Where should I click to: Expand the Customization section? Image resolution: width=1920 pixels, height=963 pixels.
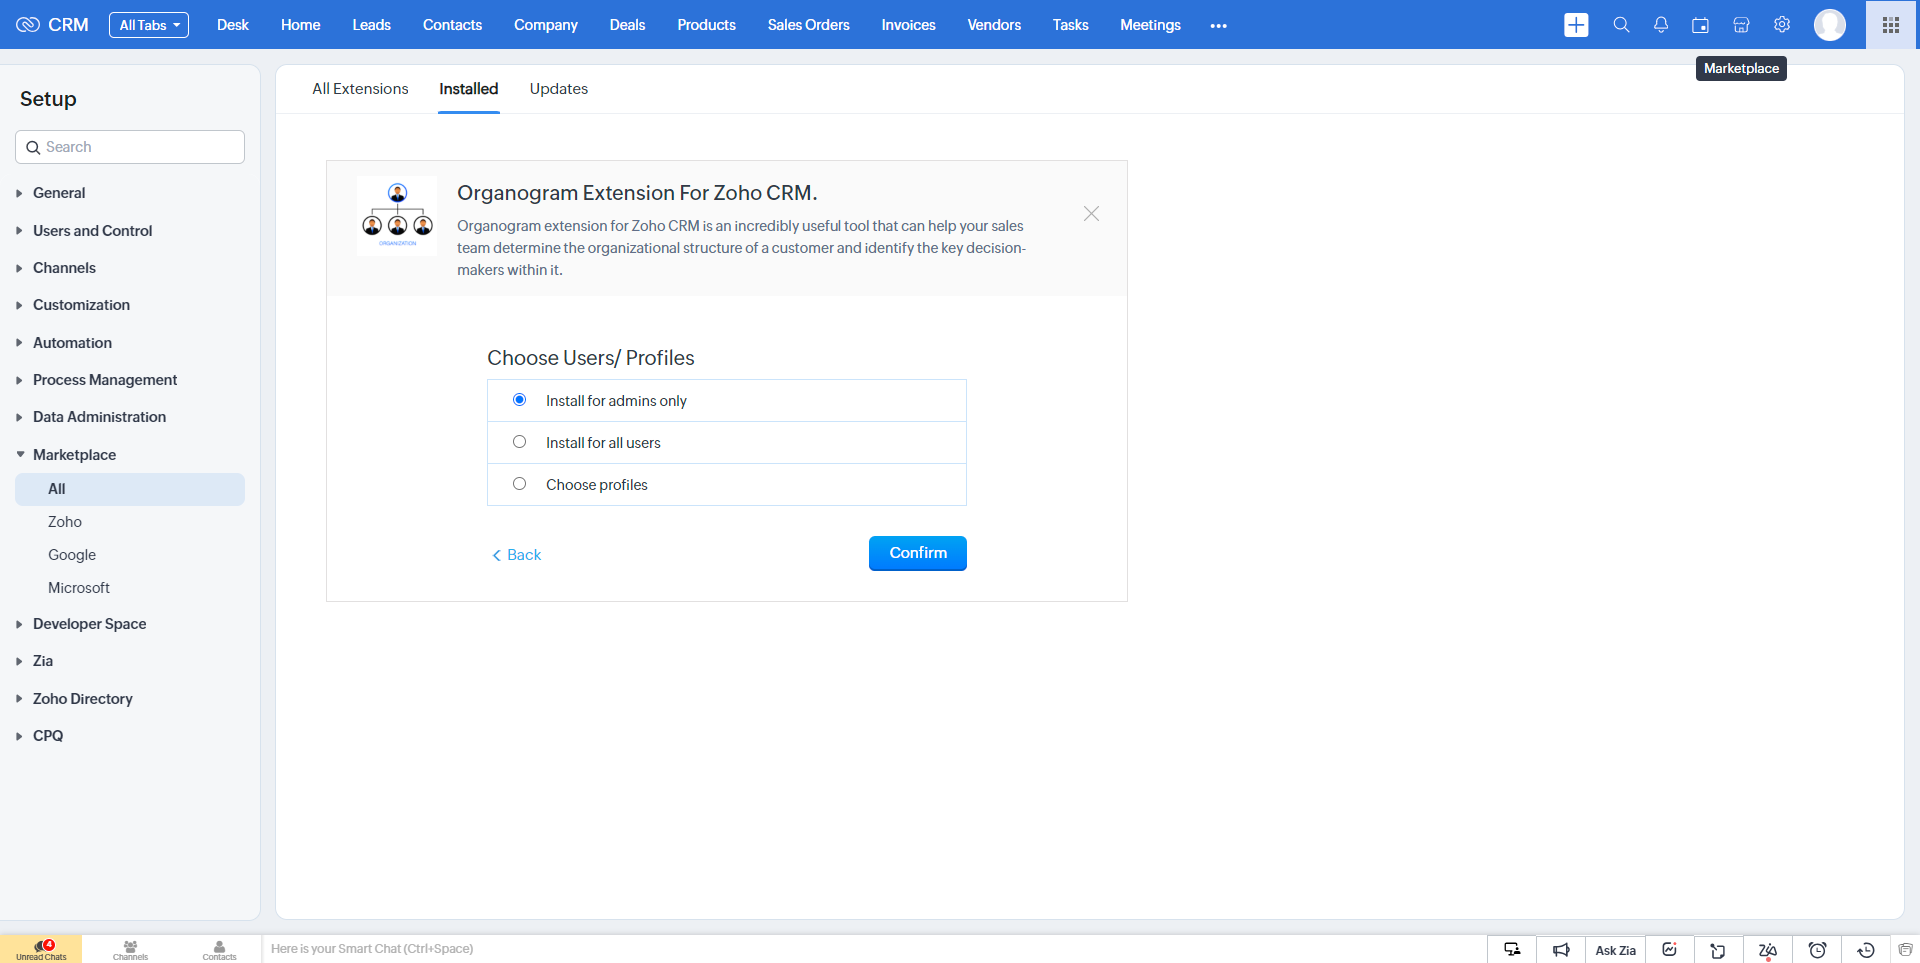81,305
